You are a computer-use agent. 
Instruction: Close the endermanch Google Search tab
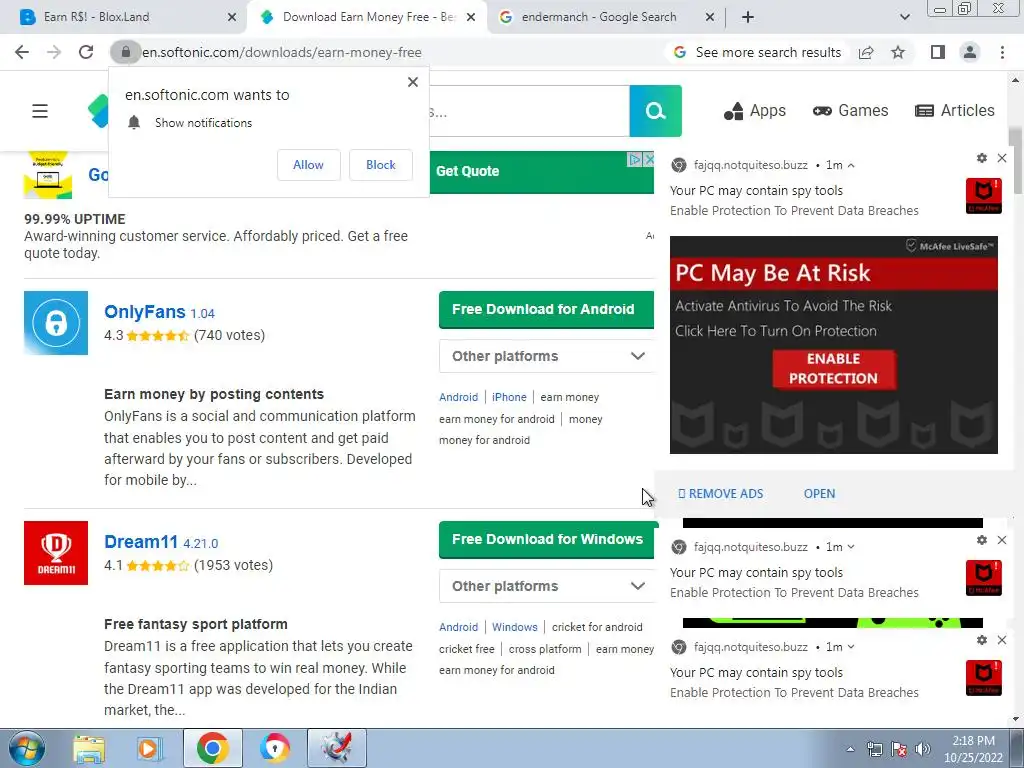click(710, 18)
